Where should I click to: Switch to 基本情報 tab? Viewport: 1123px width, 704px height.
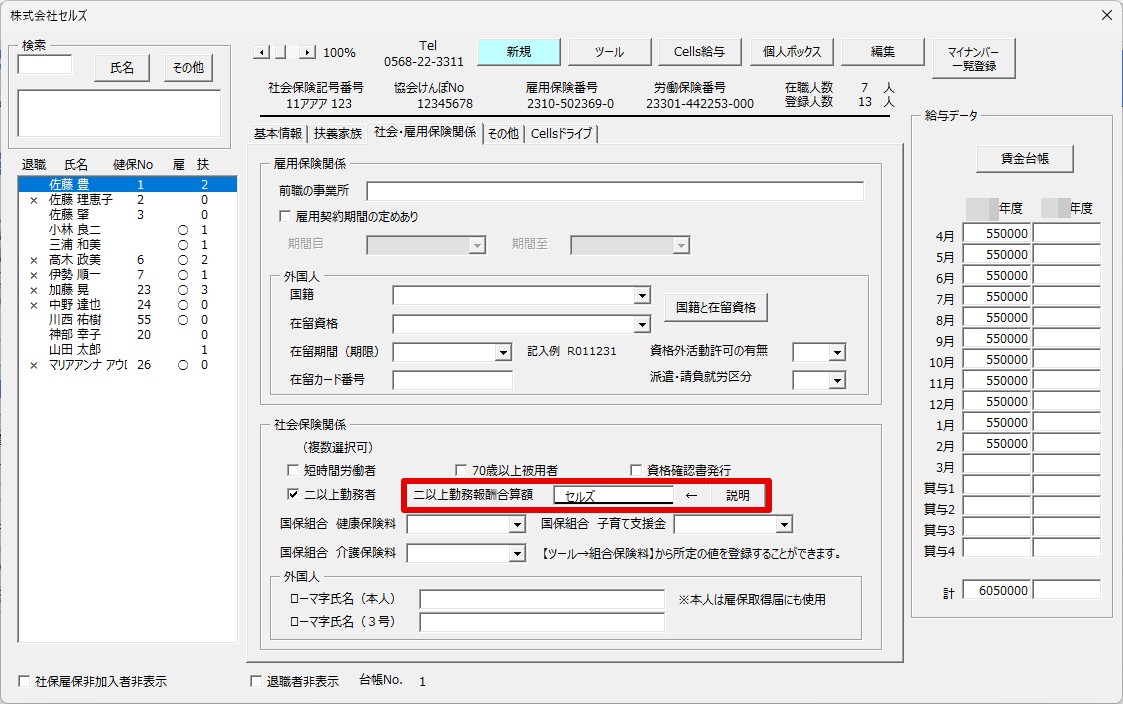pos(278,134)
